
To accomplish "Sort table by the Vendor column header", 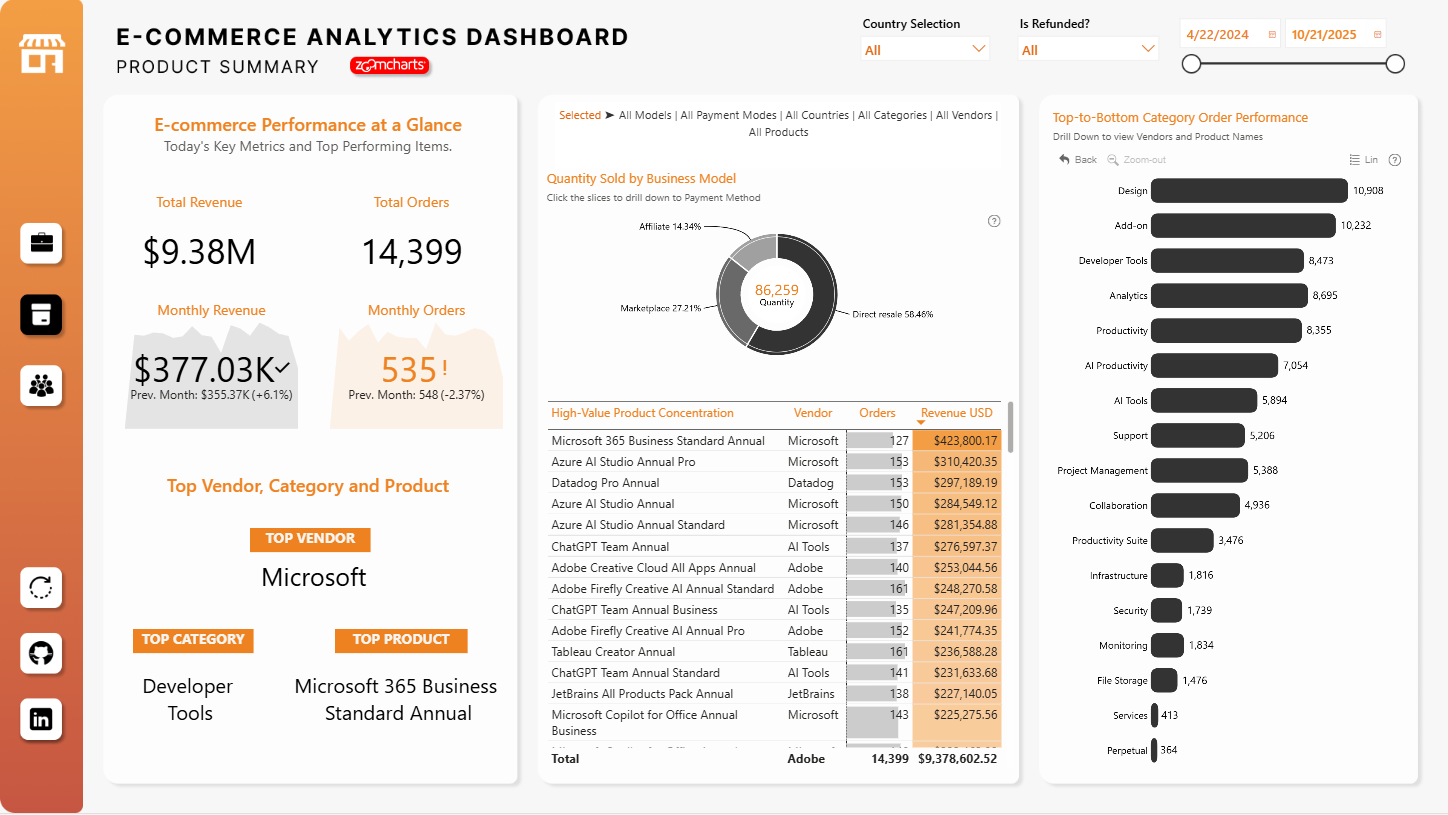I will coord(813,413).
